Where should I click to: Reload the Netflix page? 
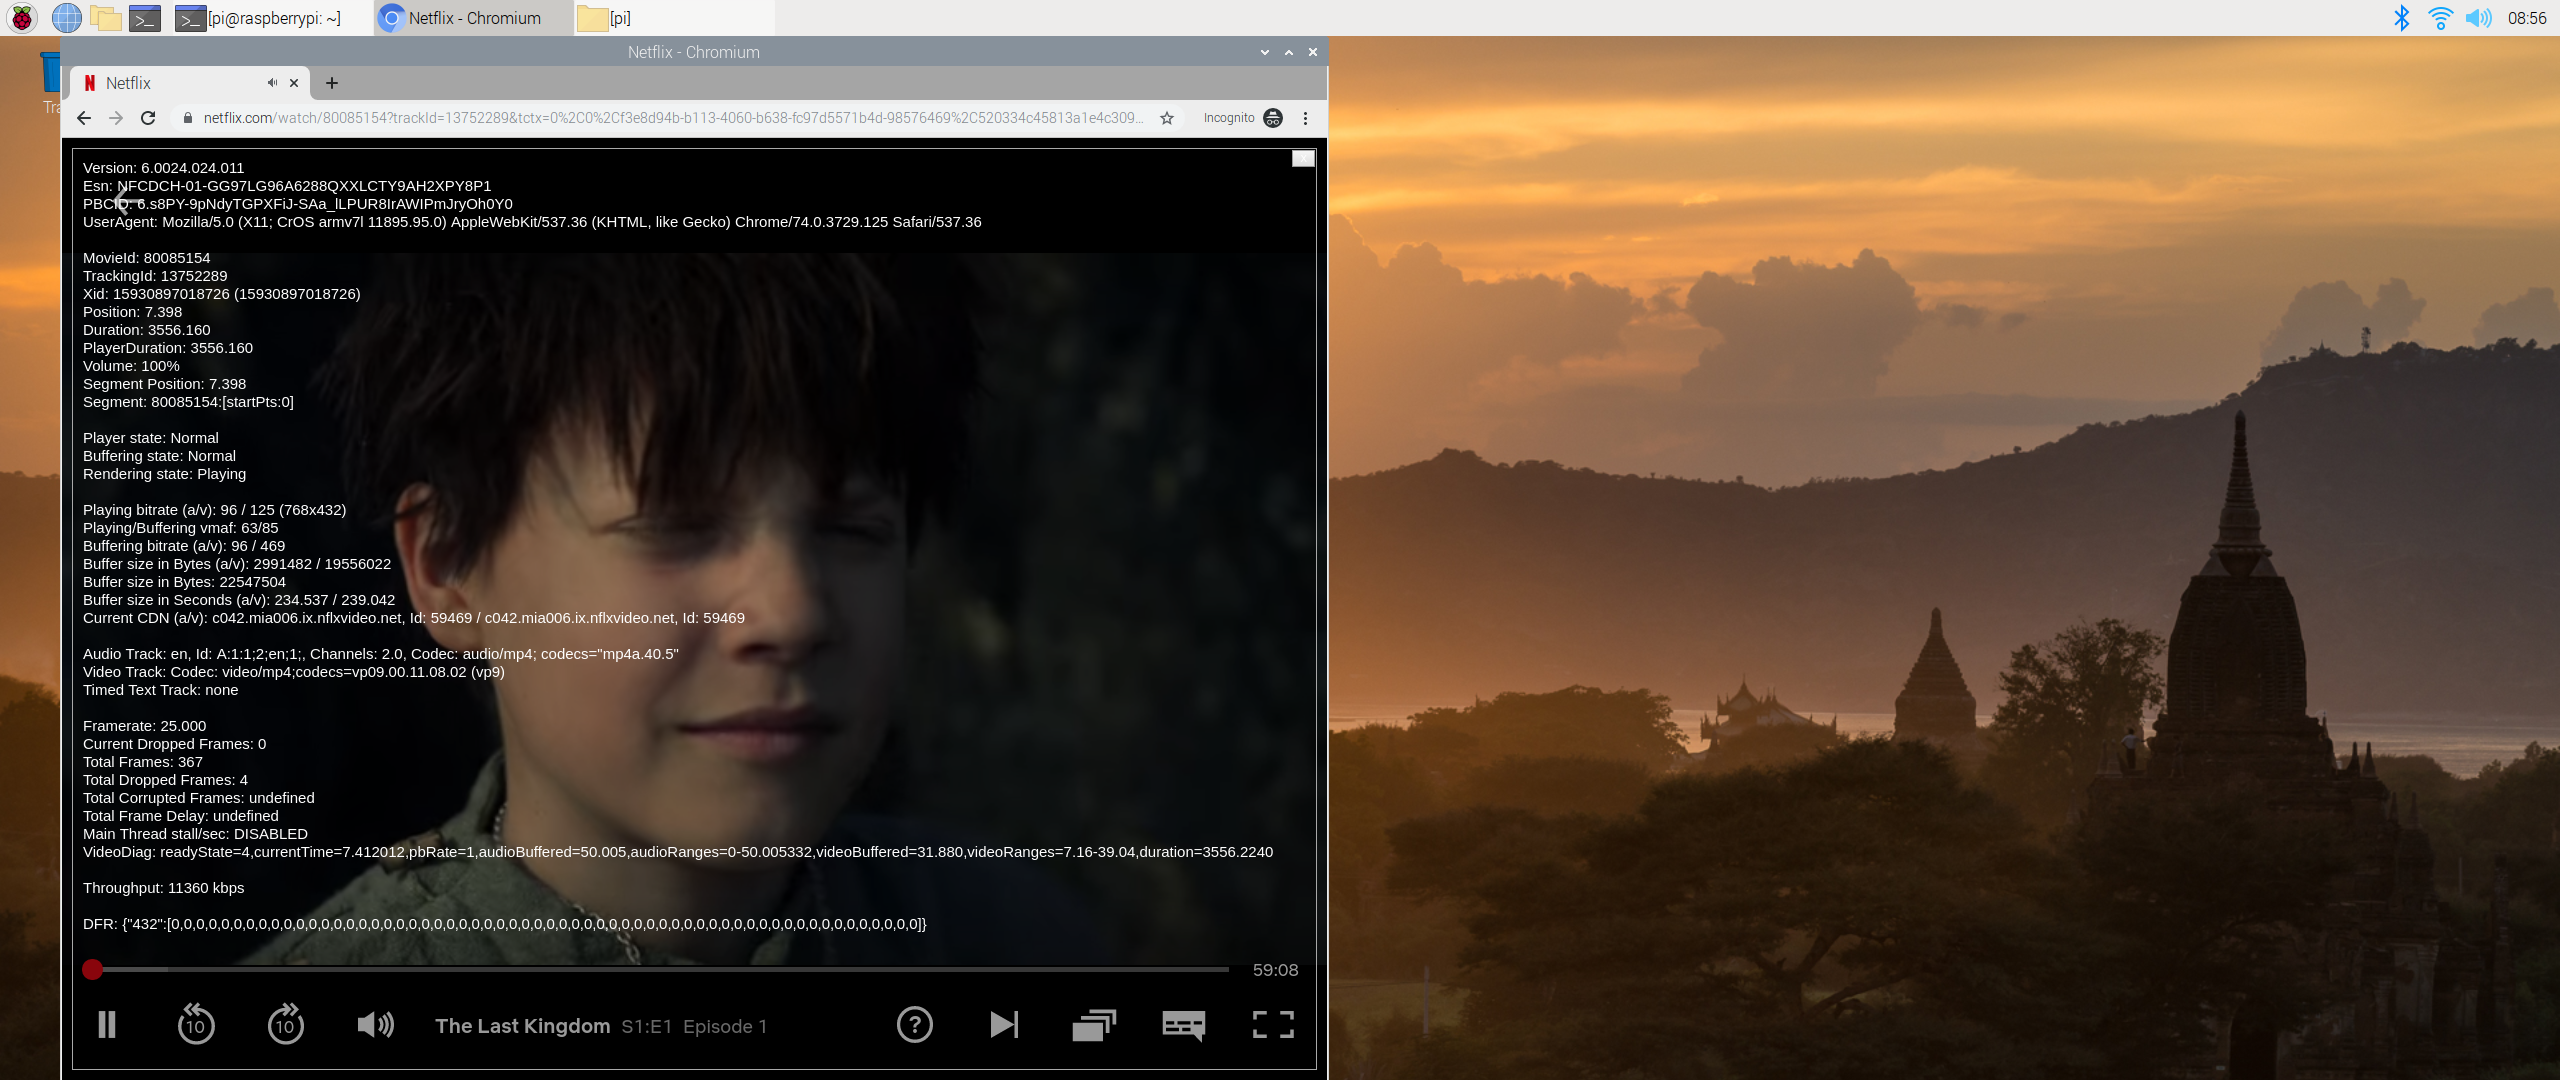tap(148, 118)
